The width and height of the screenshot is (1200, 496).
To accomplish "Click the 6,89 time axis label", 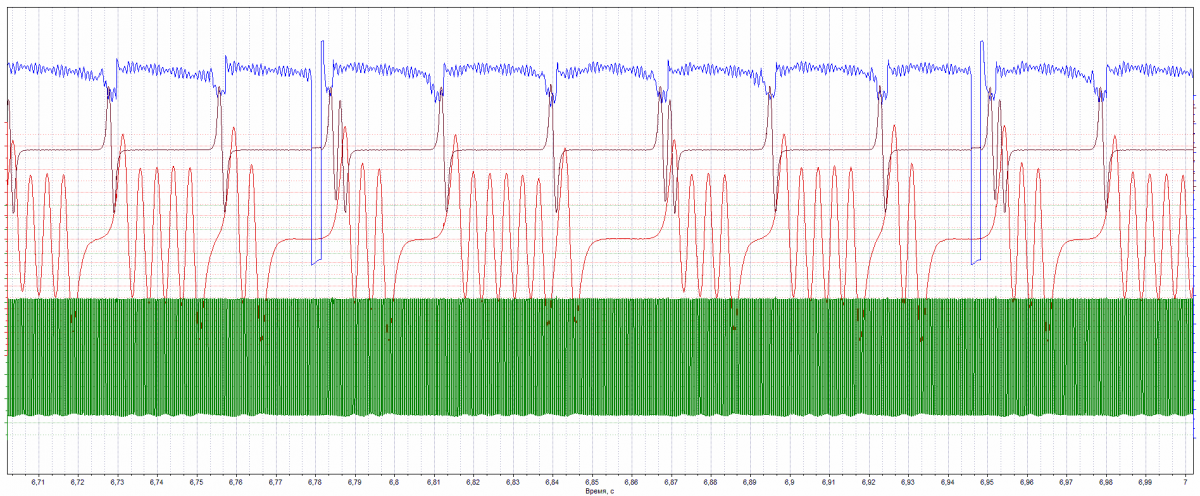I will click(750, 482).
